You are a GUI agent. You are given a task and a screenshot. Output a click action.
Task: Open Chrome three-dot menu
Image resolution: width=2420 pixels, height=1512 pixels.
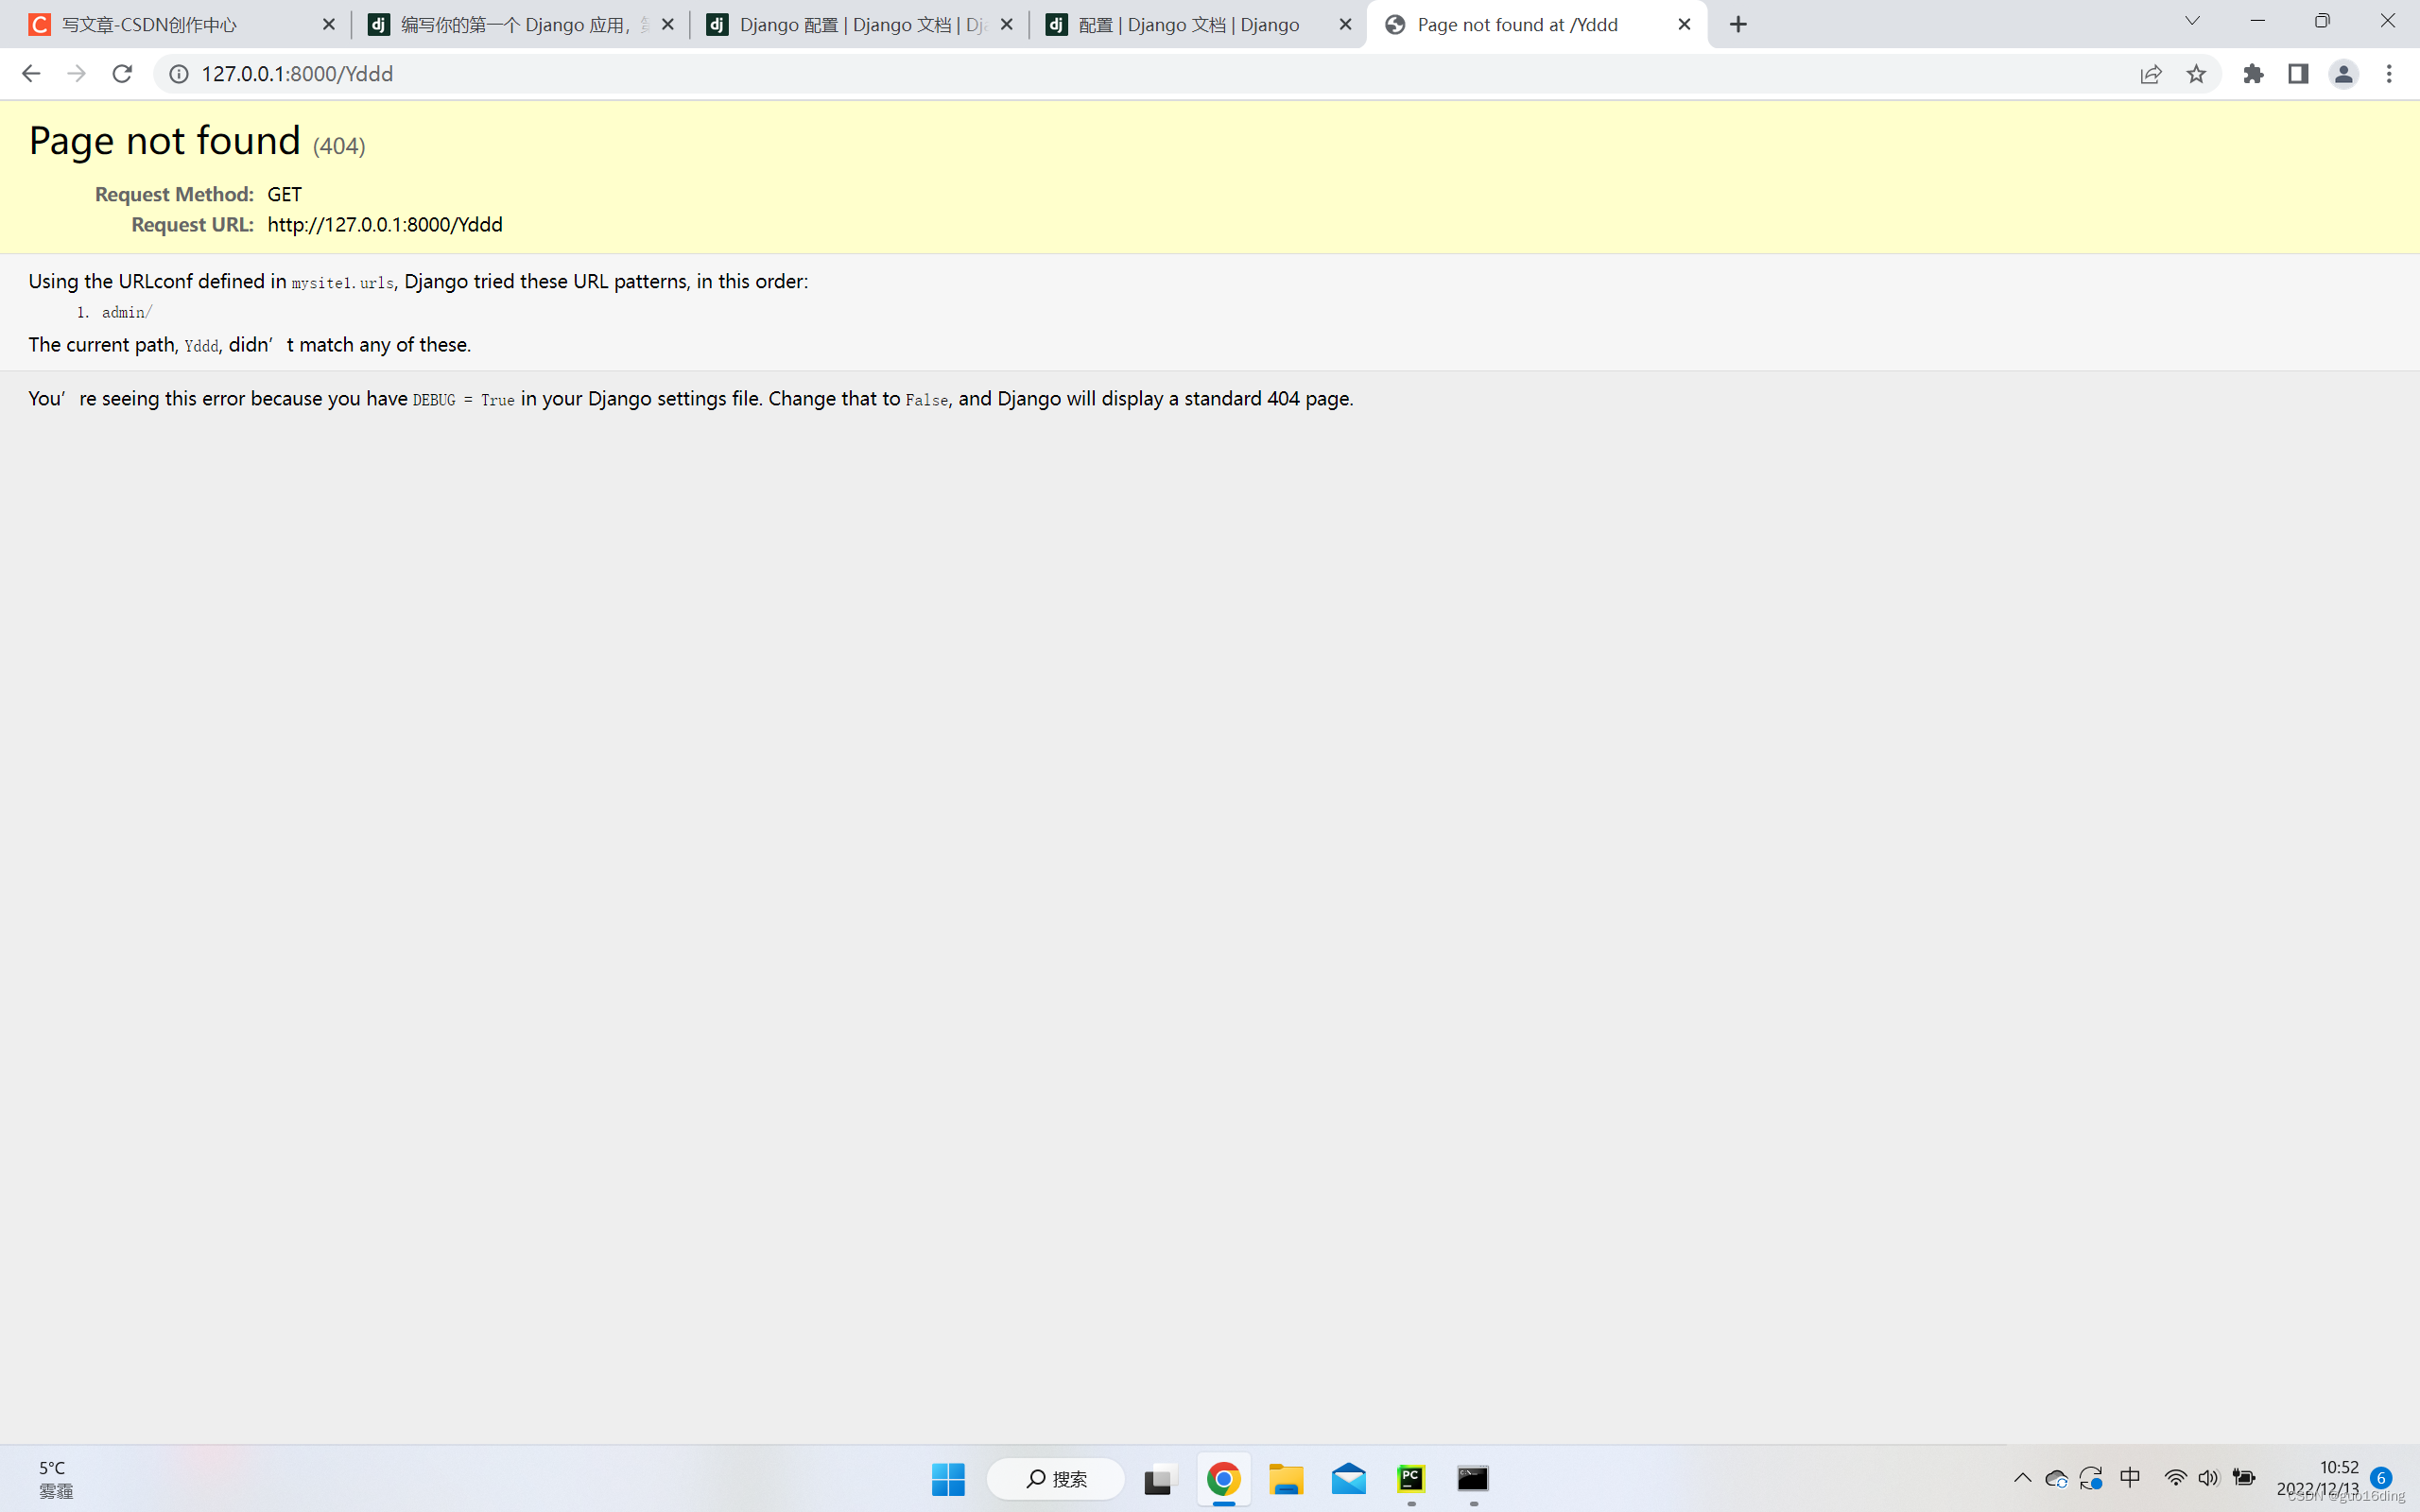tap(2389, 74)
